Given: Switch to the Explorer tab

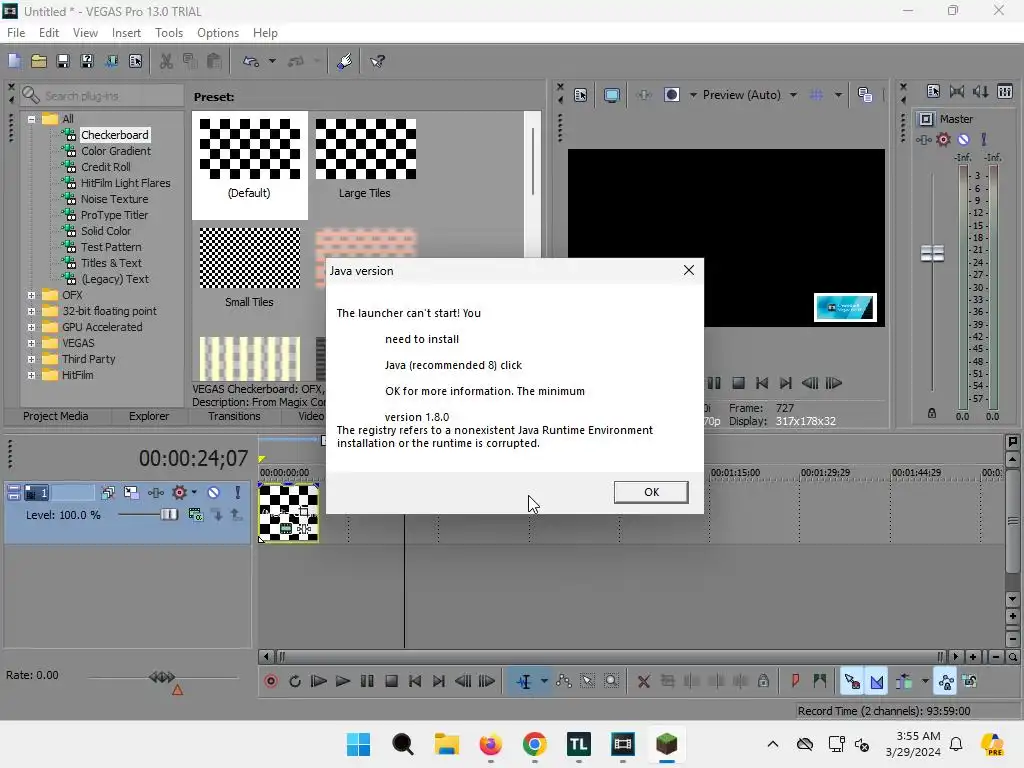Looking at the screenshot, I should point(149,416).
